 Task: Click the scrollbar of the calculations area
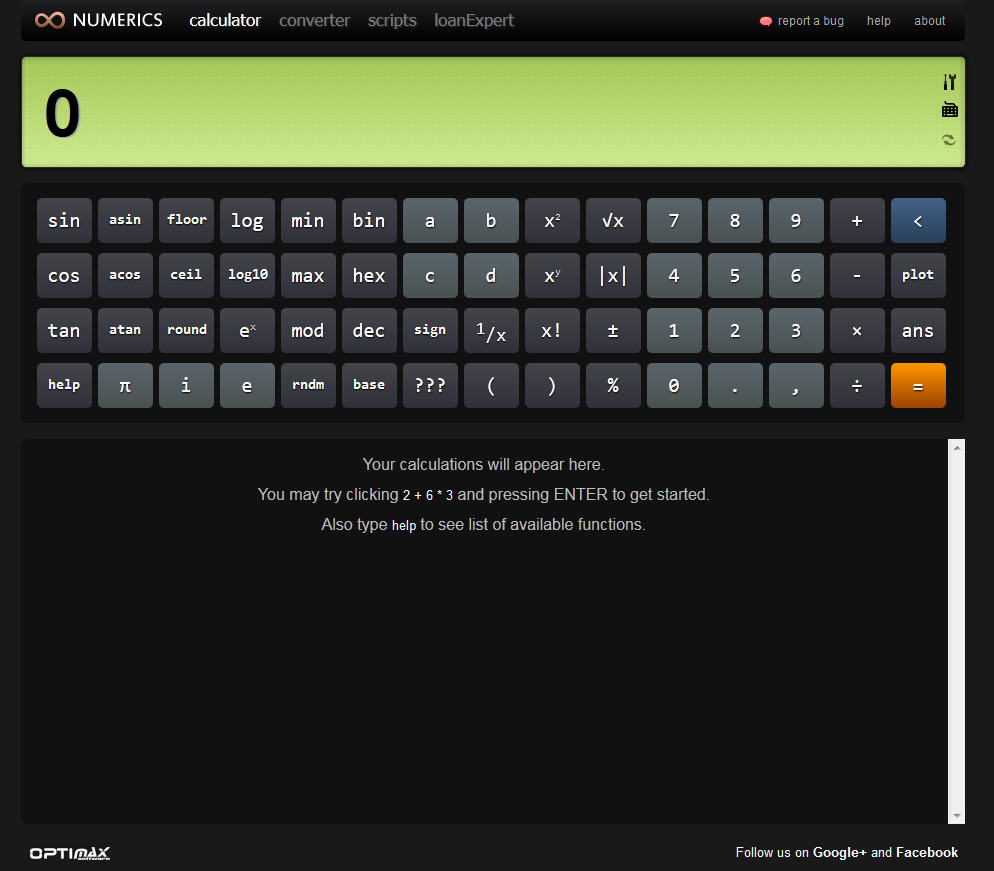(957, 630)
